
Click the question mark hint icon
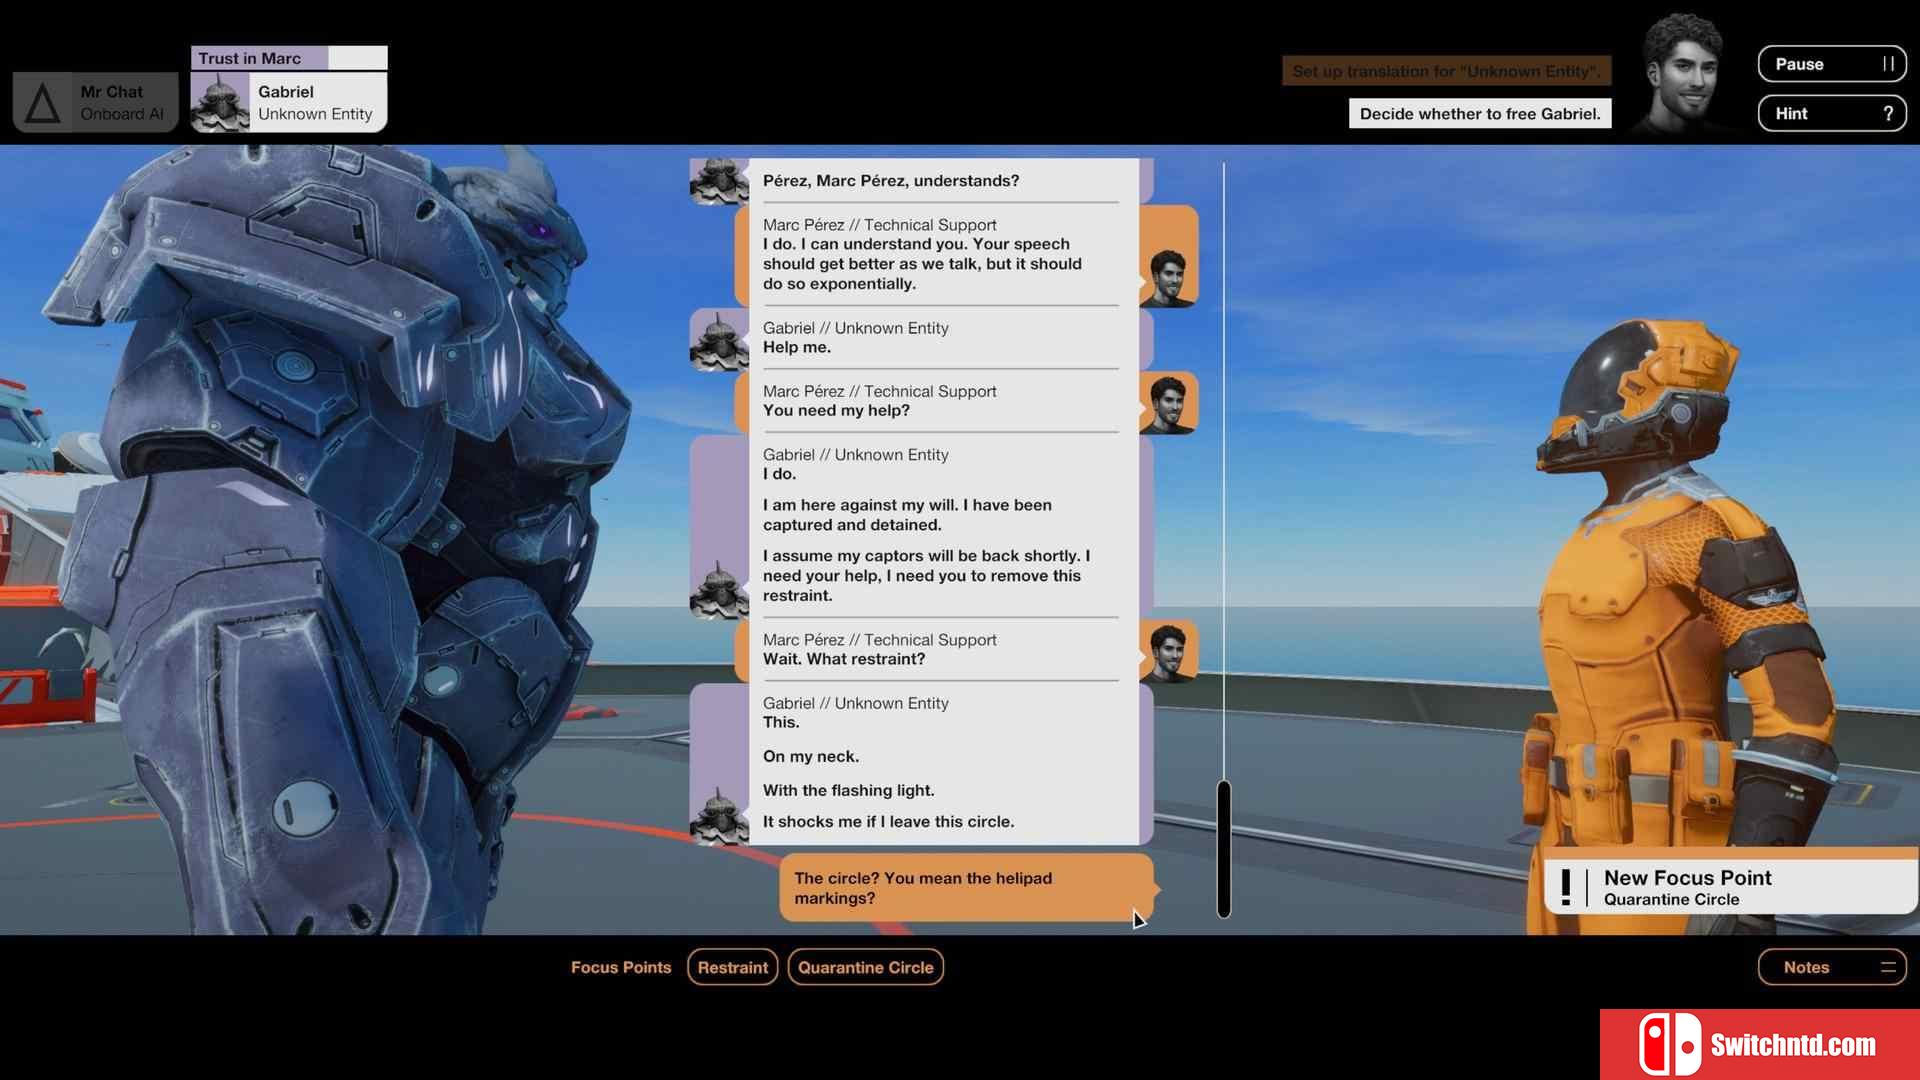point(1888,113)
